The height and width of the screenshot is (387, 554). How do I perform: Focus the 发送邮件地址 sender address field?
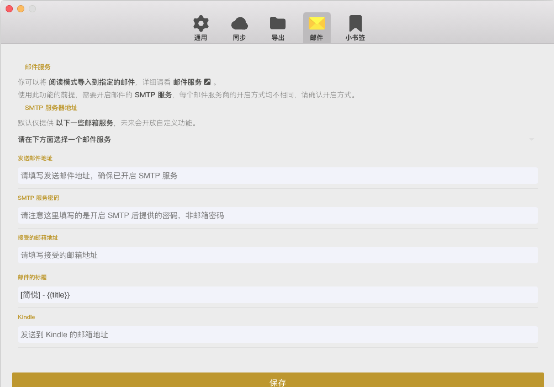[278, 176]
